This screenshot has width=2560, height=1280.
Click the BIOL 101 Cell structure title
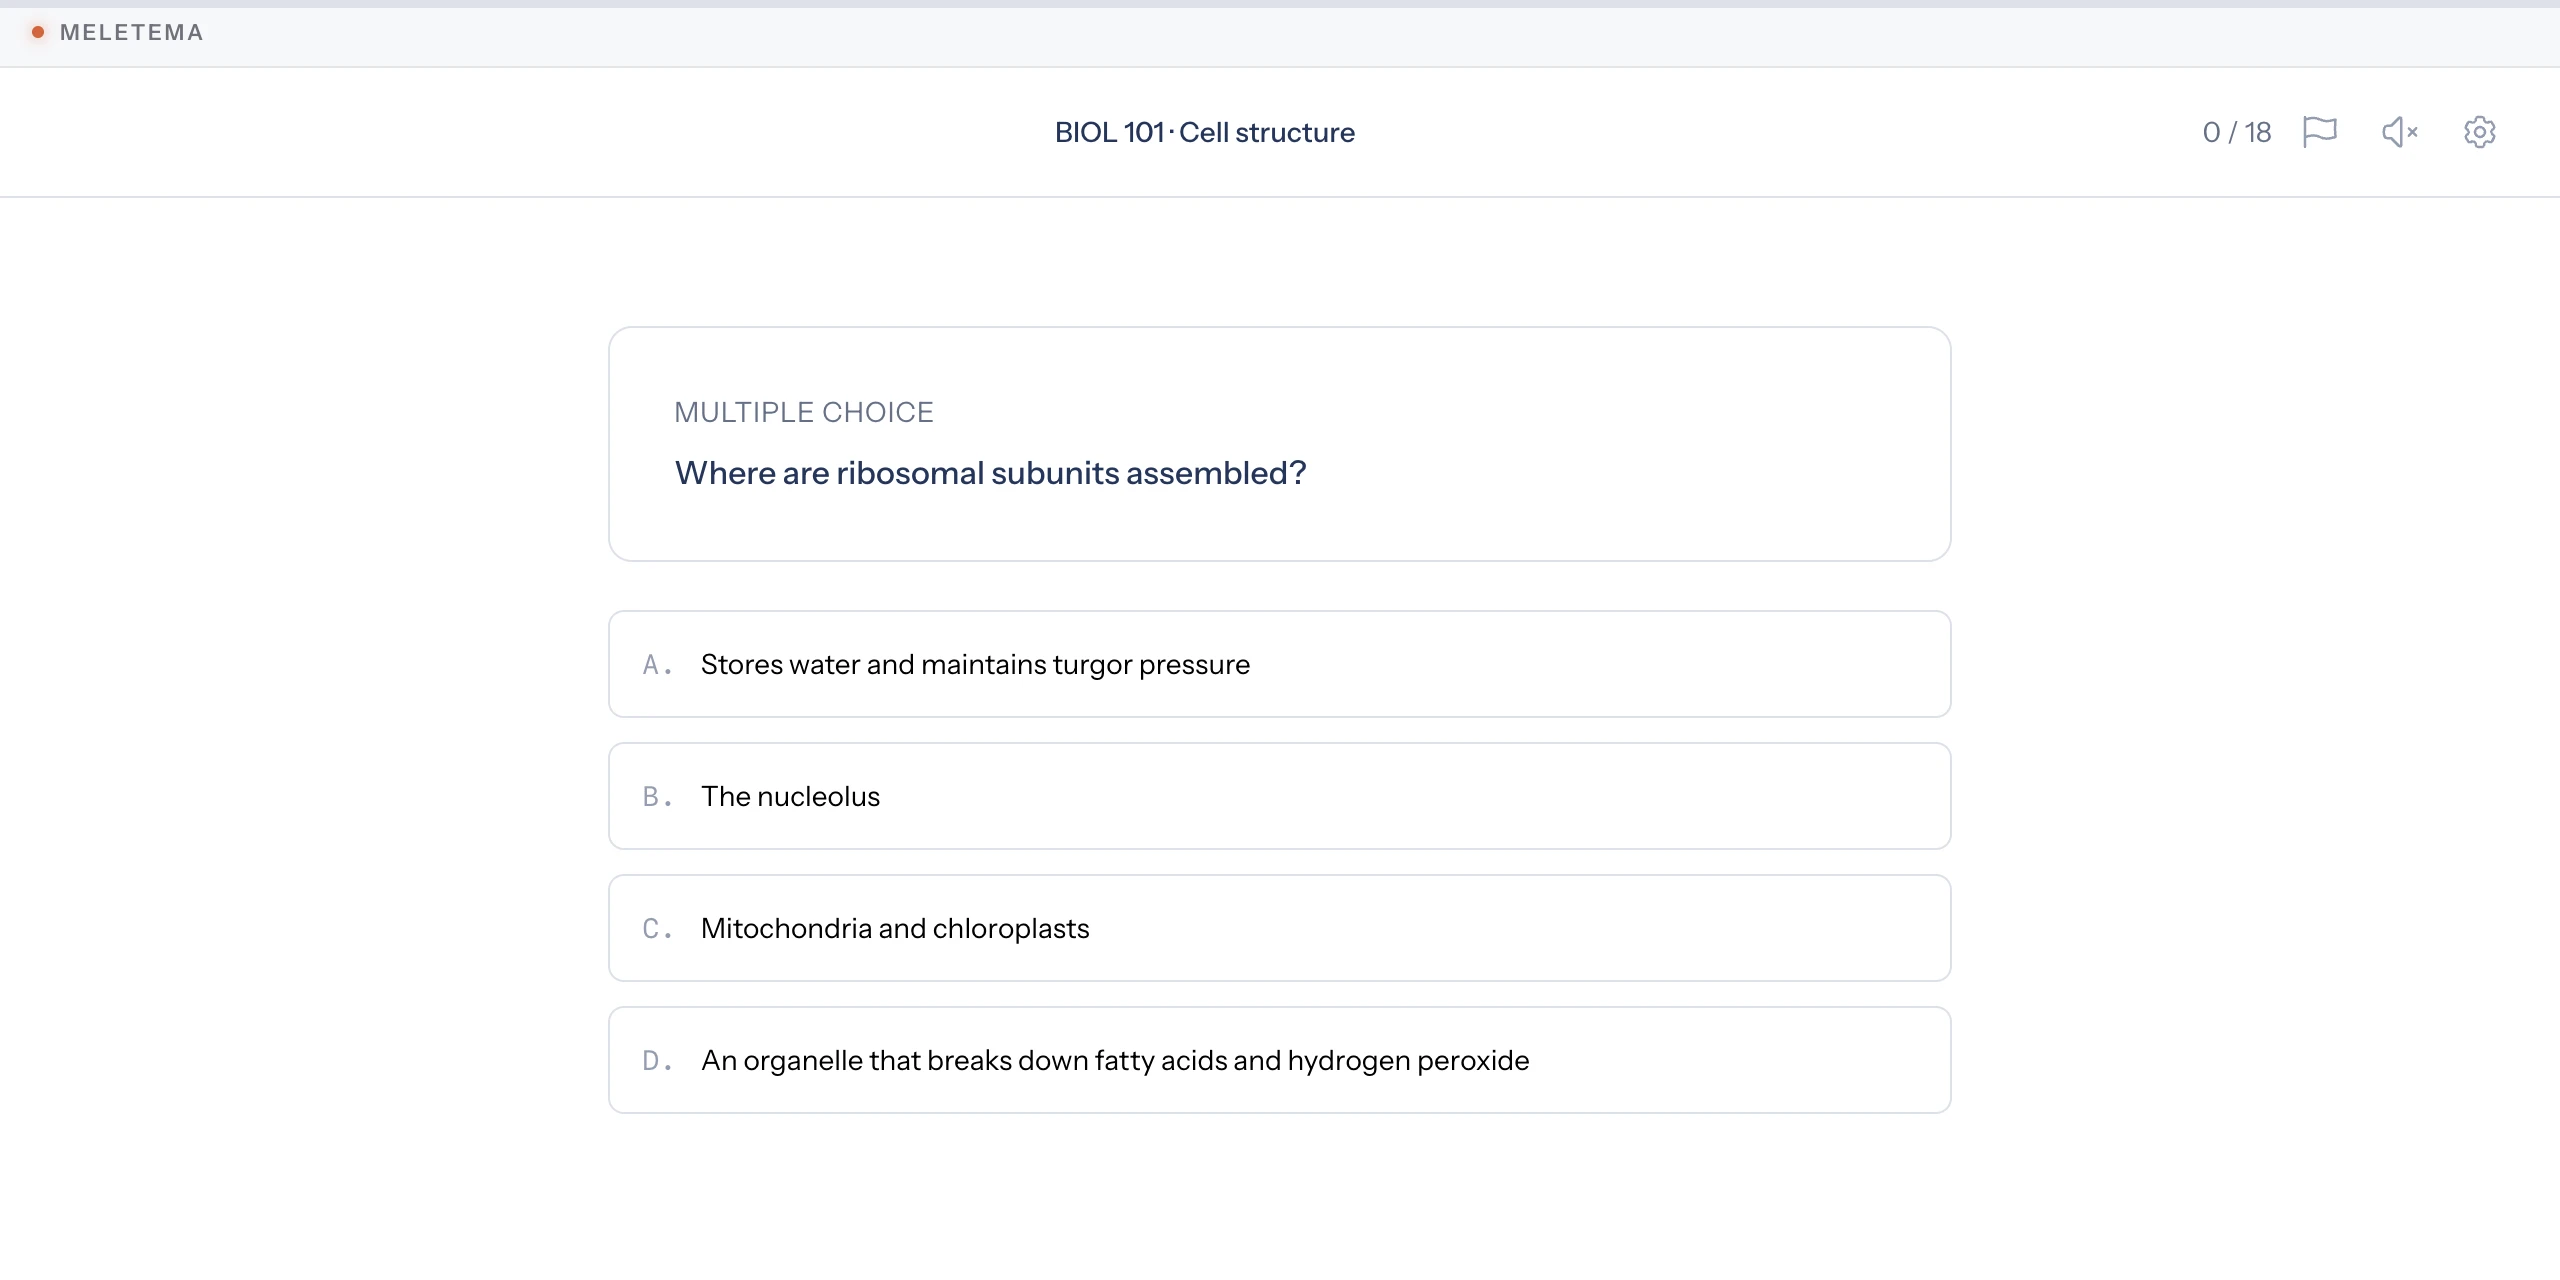click(x=1204, y=132)
